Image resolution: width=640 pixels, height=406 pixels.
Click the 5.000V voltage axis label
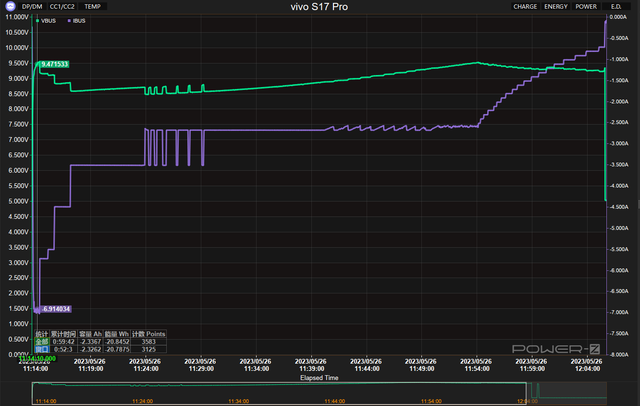click(x=18, y=201)
